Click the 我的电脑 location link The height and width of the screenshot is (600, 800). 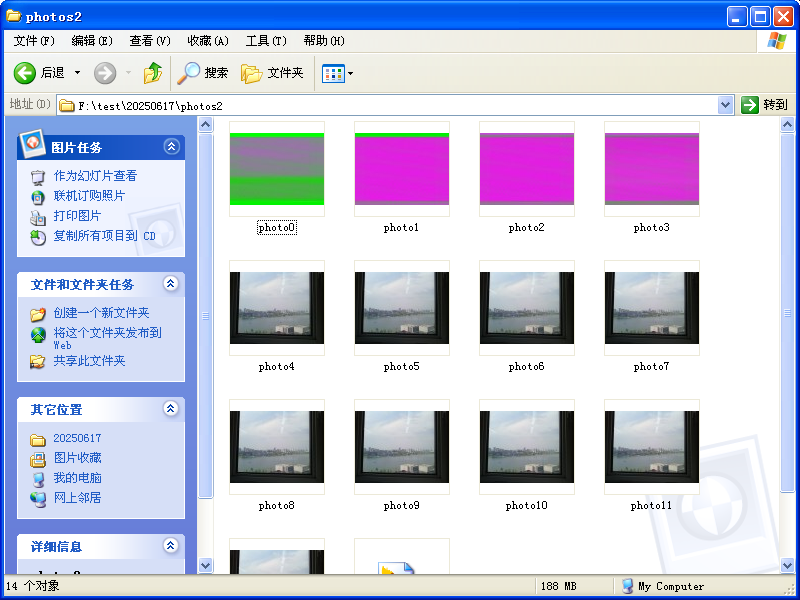click(78, 478)
